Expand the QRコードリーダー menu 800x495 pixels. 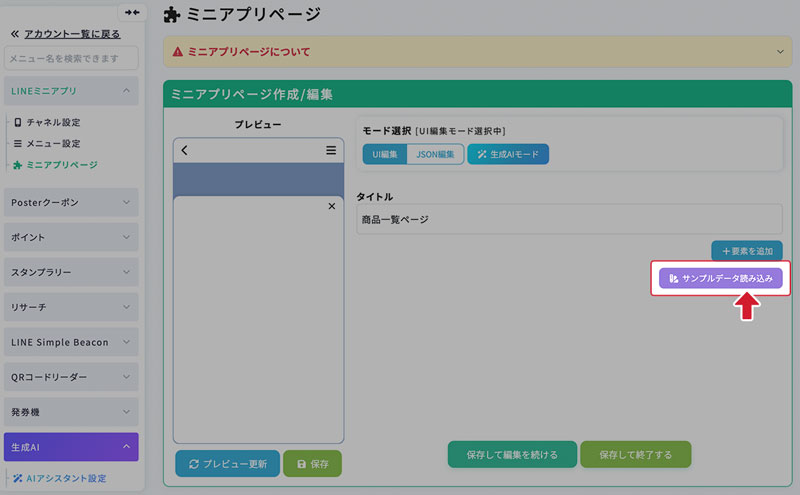click(71, 377)
